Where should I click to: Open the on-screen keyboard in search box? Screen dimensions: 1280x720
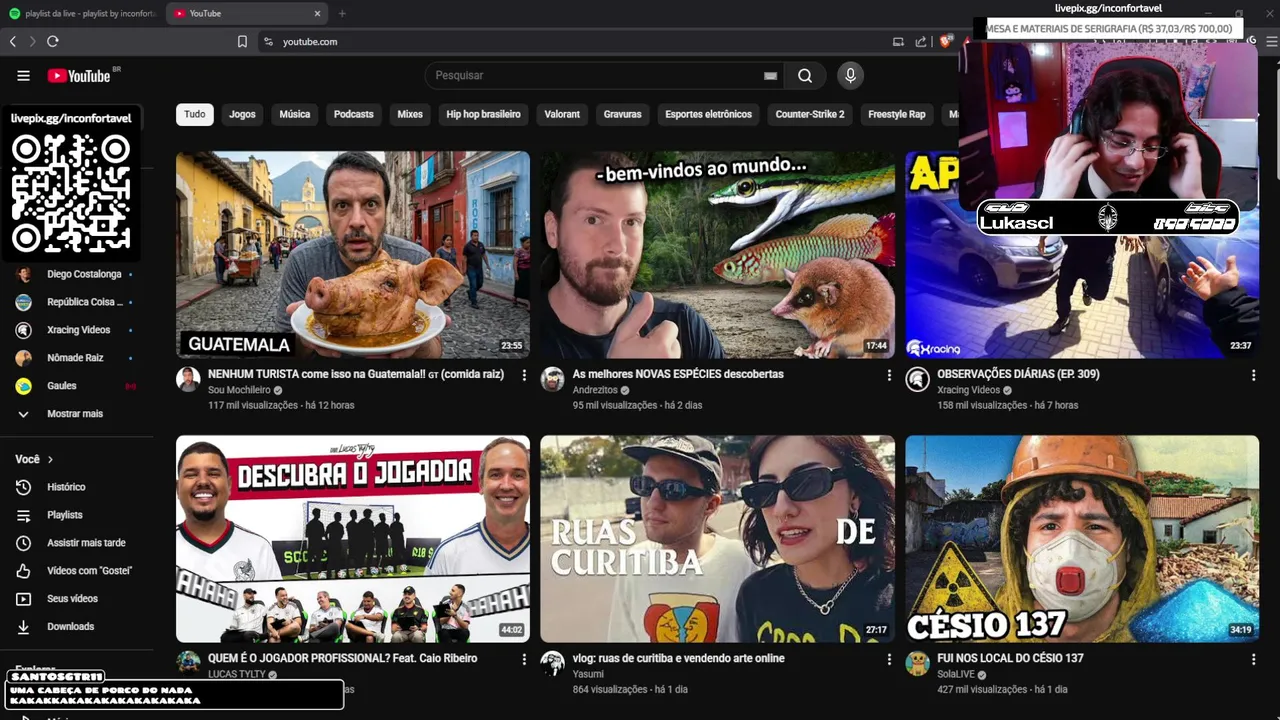[770, 76]
